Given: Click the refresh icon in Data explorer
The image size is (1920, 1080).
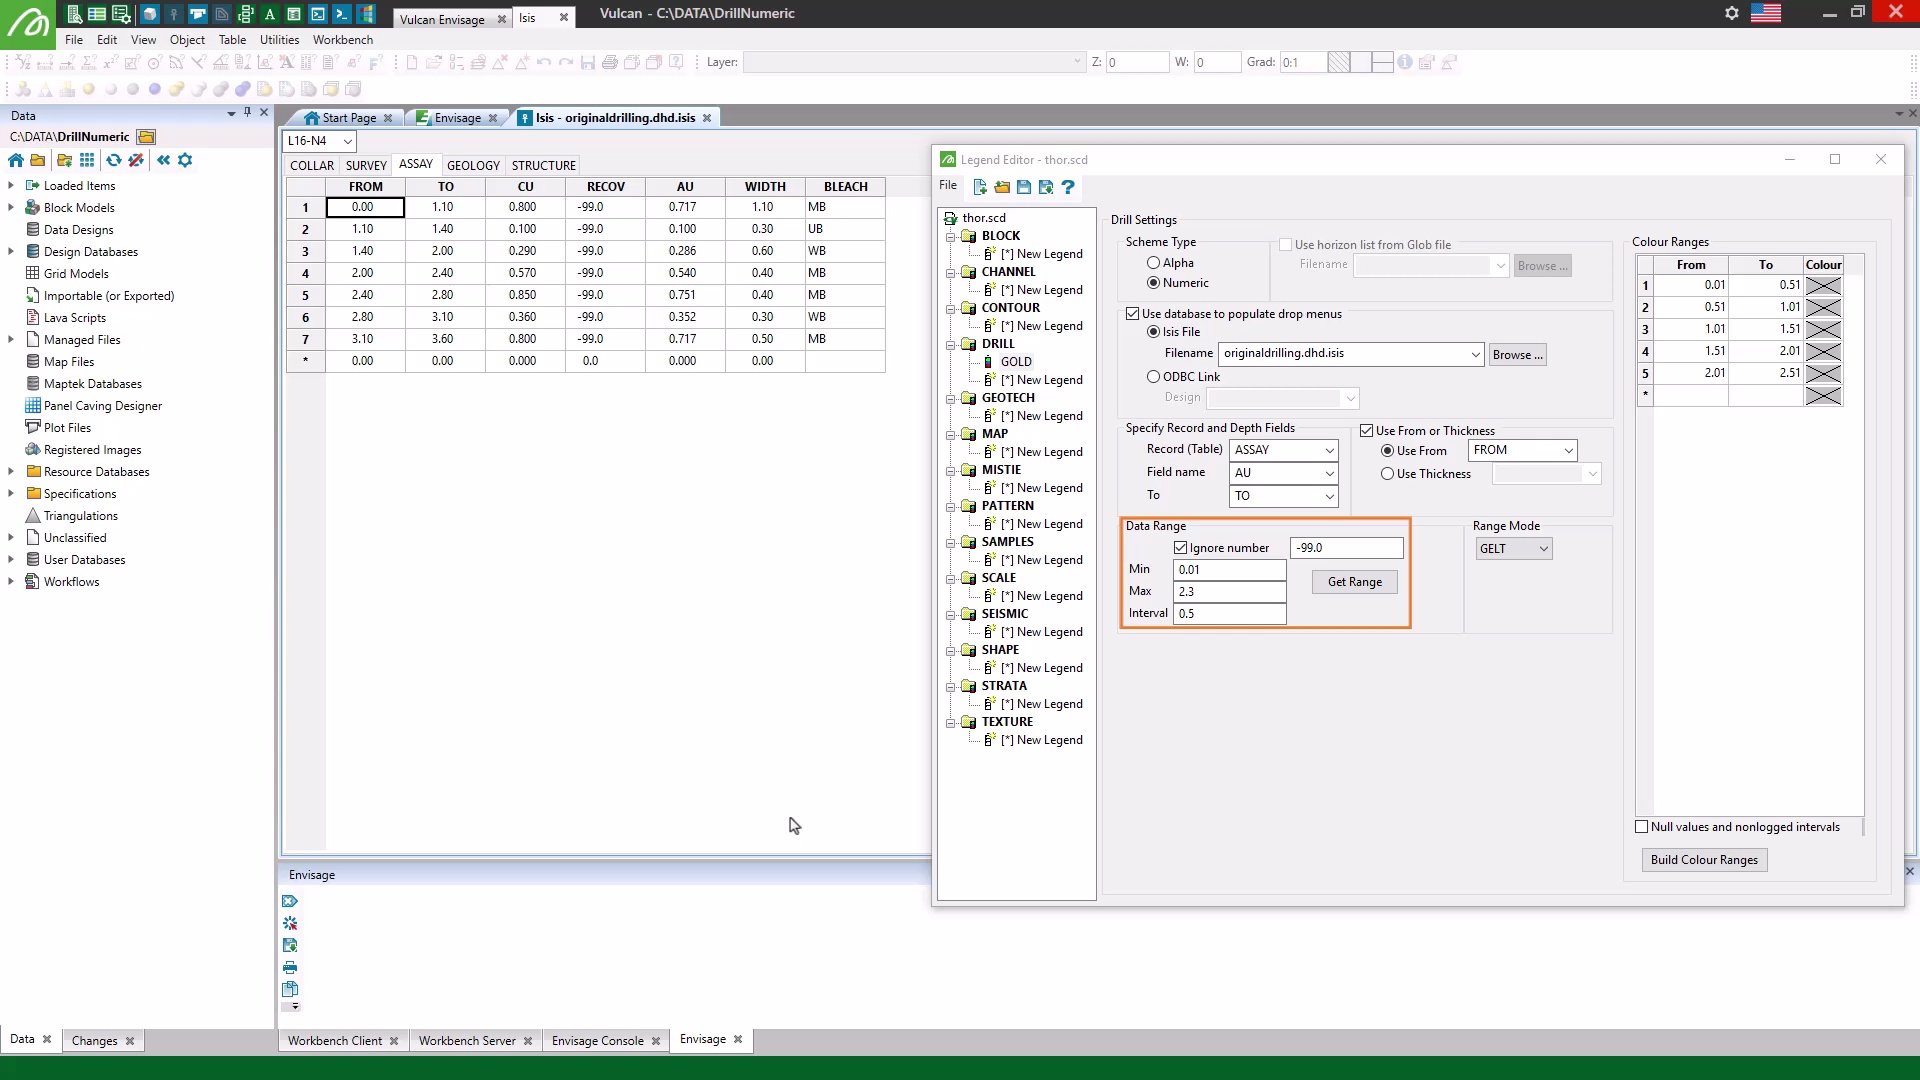Looking at the screenshot, I should coord(114,160).
